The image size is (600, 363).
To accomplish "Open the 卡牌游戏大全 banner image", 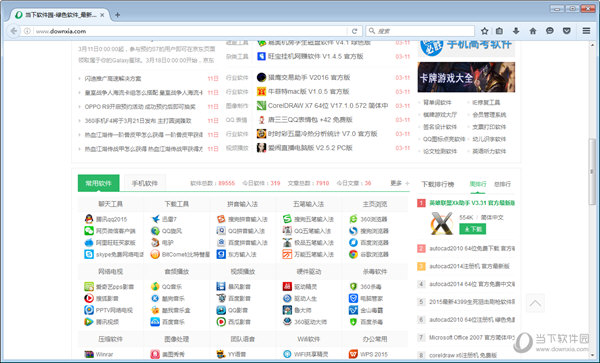I will click(466, 77).
